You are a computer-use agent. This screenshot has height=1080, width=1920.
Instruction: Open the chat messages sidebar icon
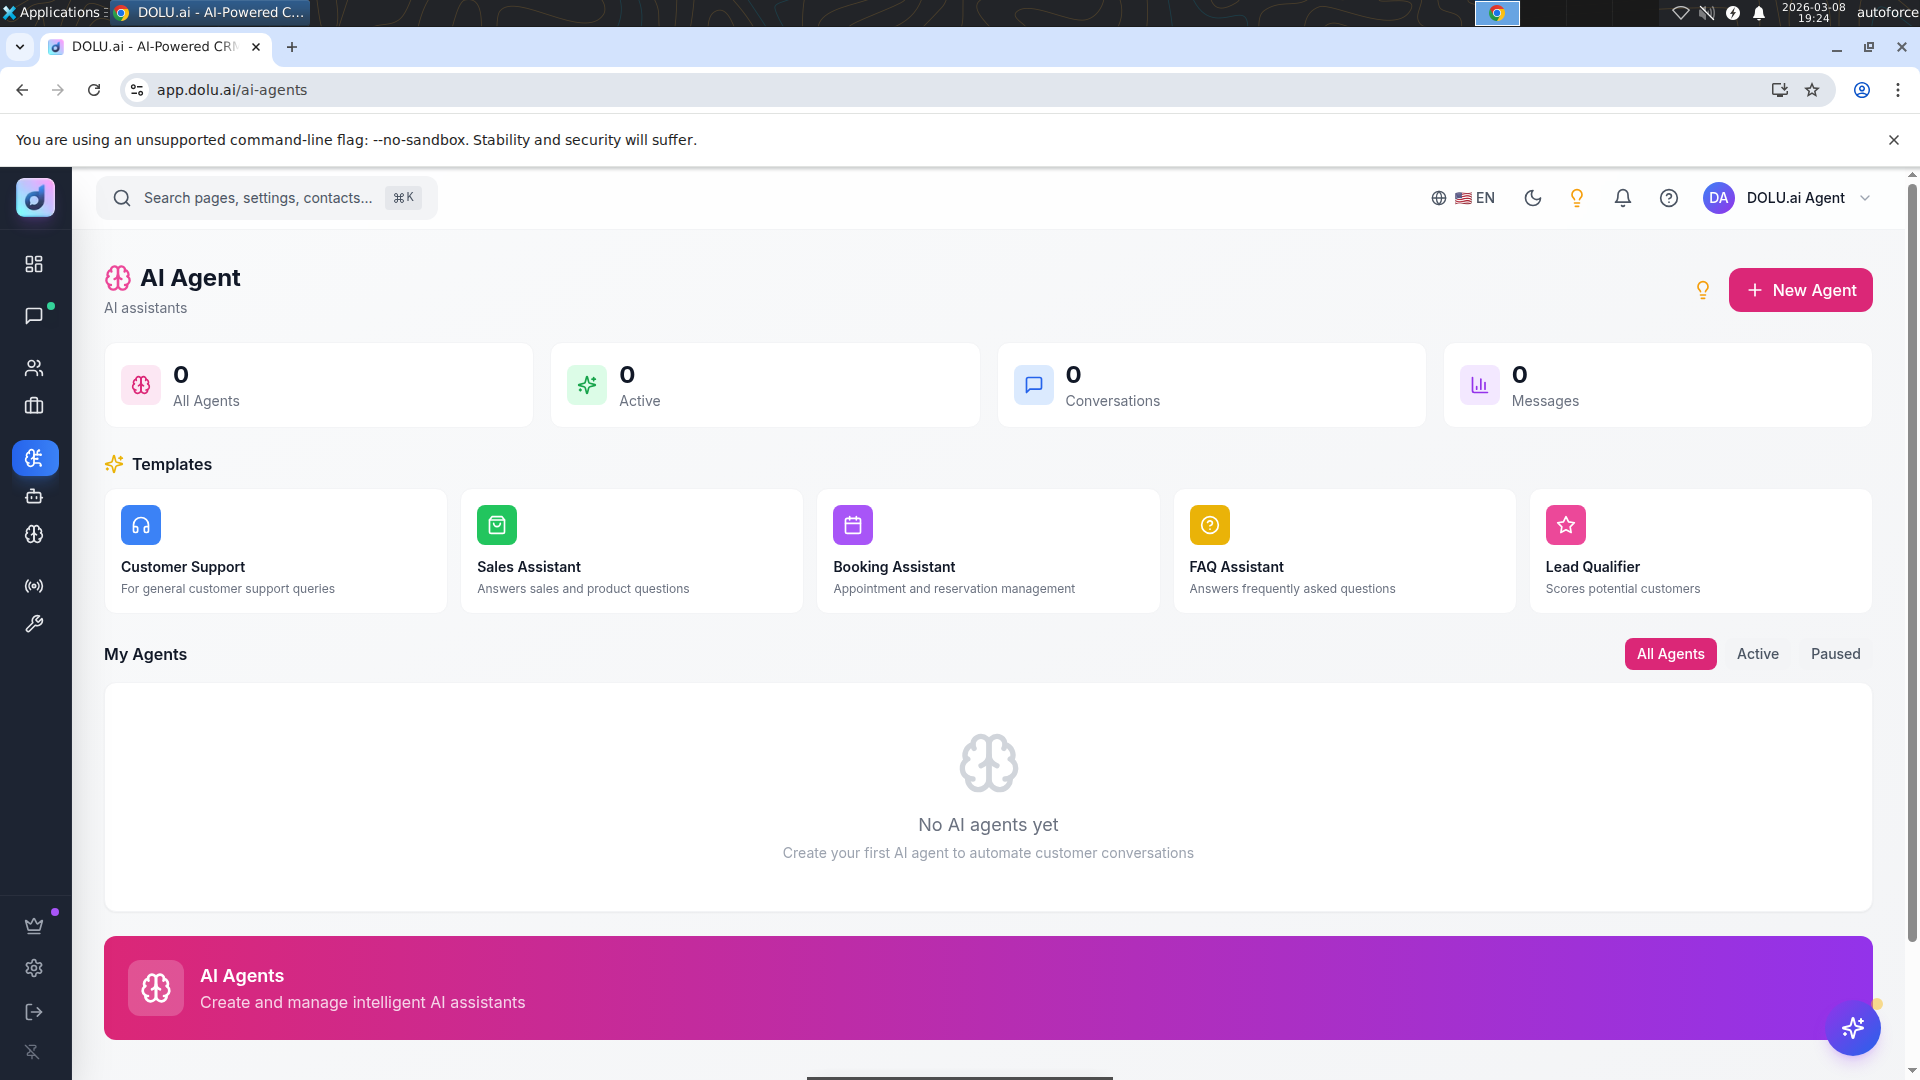34,316
